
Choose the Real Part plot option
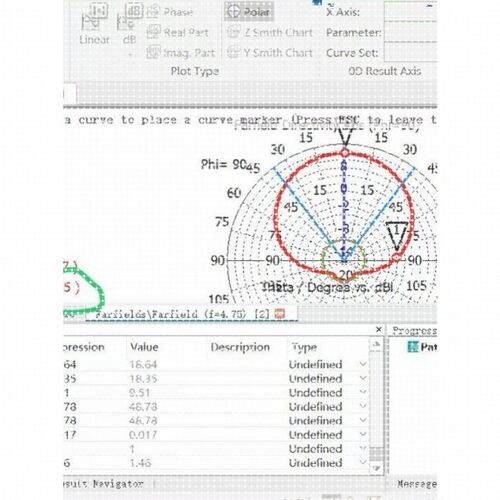(178, 32)
